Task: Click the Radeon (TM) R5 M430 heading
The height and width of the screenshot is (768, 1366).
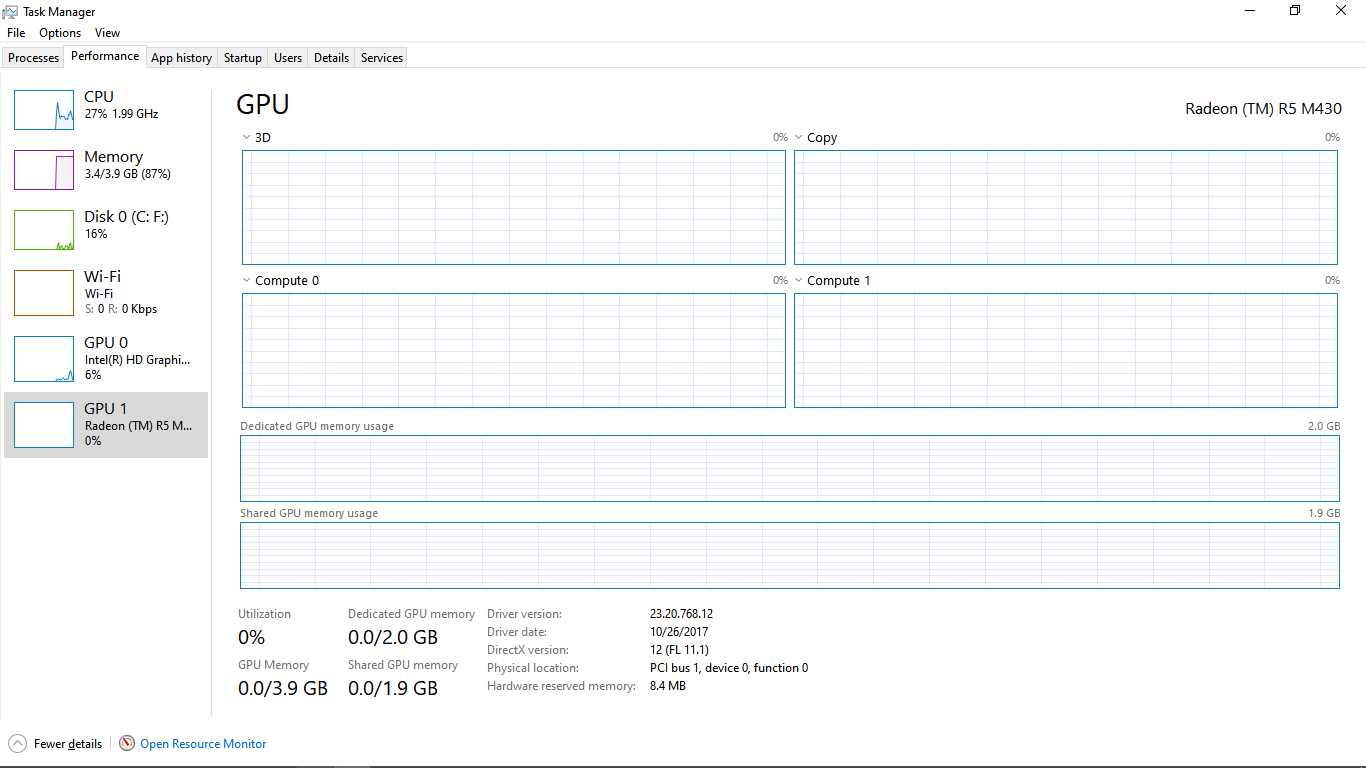Action: (x=1264, y=109)
